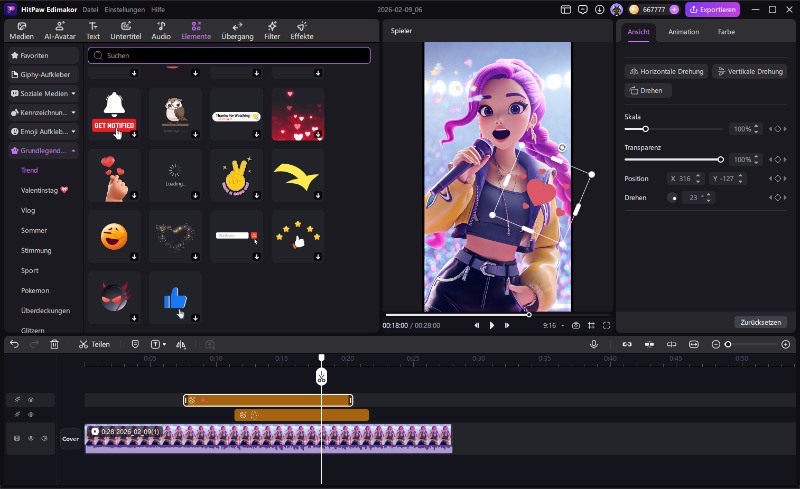Viewport: 800px width, 489px height.
Task: Click the Exportieren button
Action: tap(712, 9)
